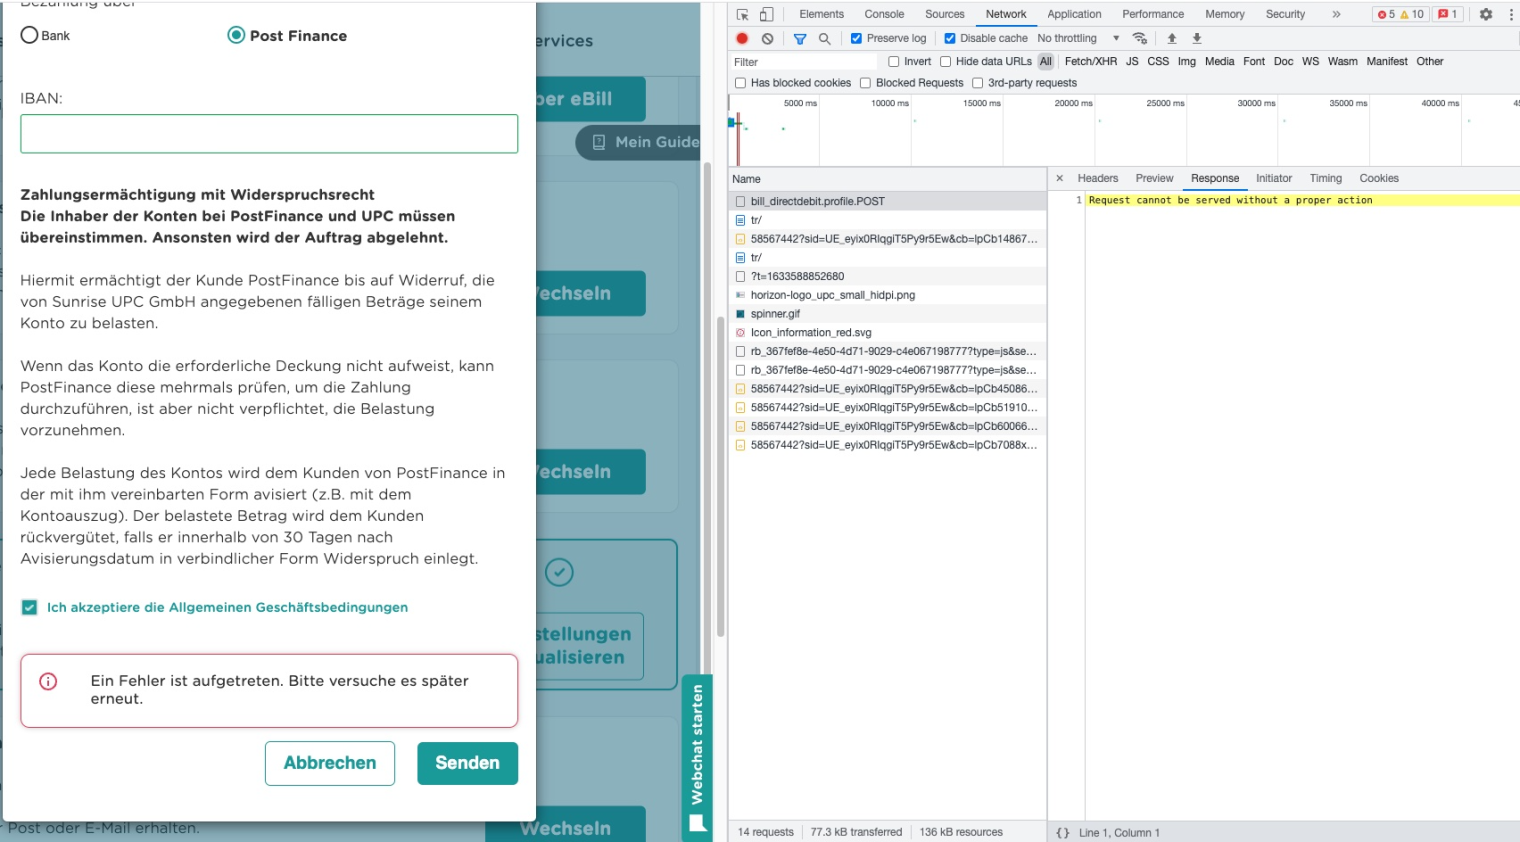Image resolution: width=1520 pixels, height=842 pixels.
Task: Uncheck the terms acceptance checkbox
Action: point(30,607)
